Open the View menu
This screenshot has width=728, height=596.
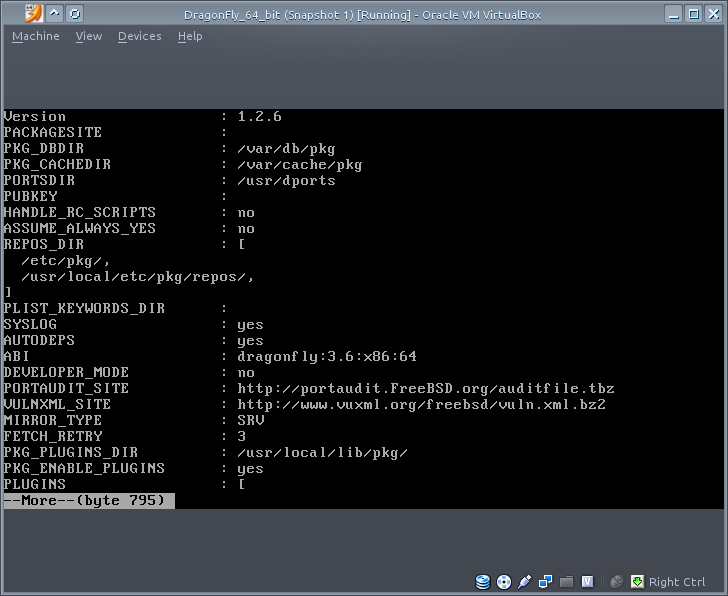[88, 36]
